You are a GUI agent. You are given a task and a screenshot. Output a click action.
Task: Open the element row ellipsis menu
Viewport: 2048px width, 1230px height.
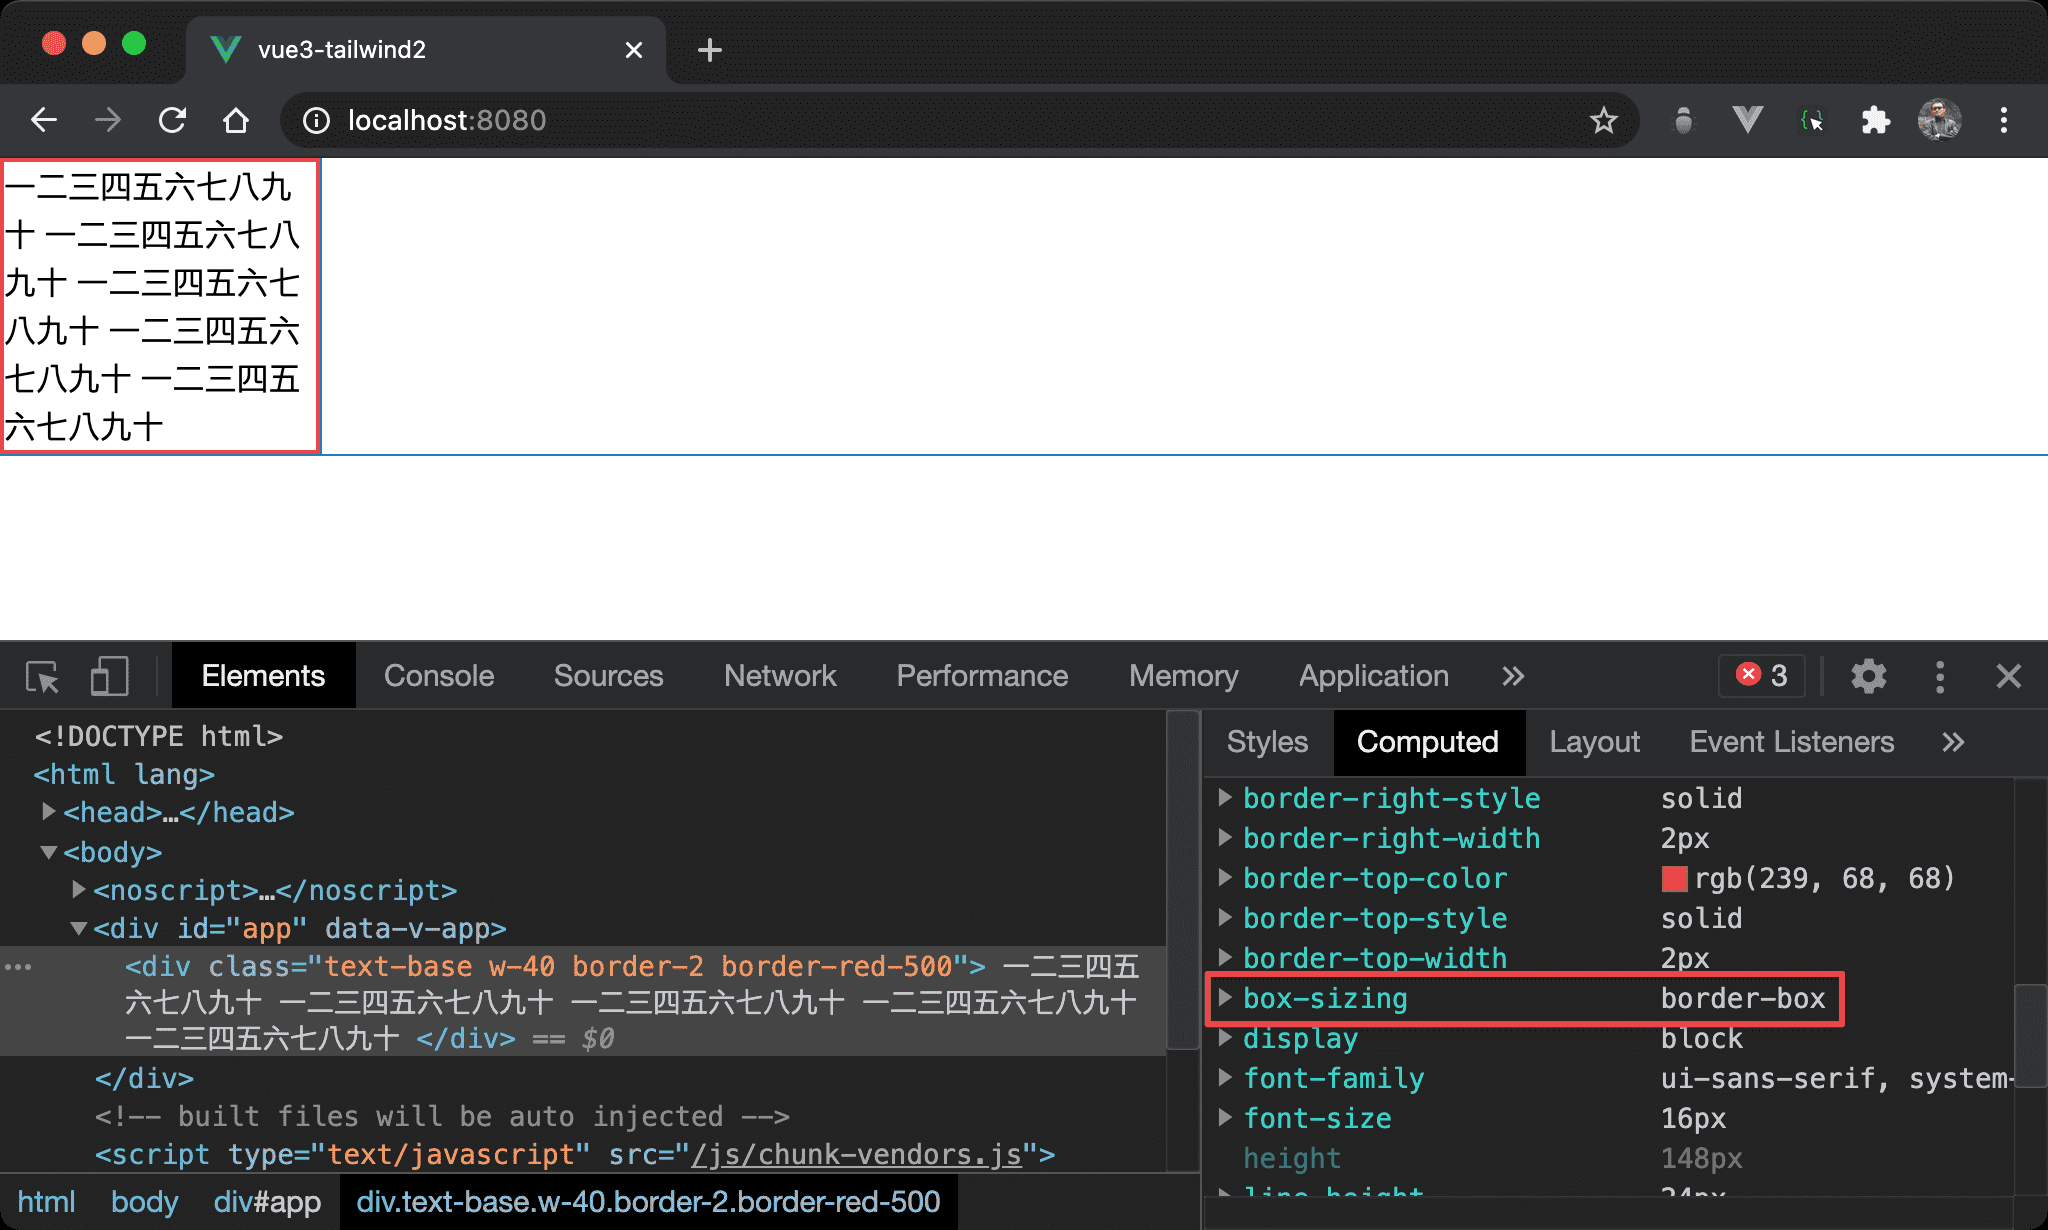[x=18, y=967]
